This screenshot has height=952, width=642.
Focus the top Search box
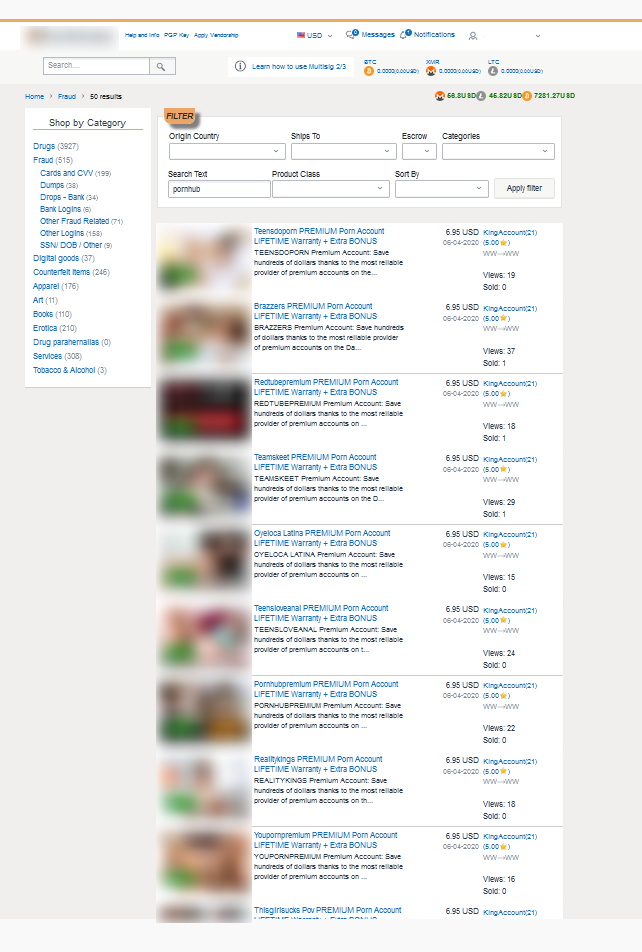pyautogui.click(x=97, y=66)
